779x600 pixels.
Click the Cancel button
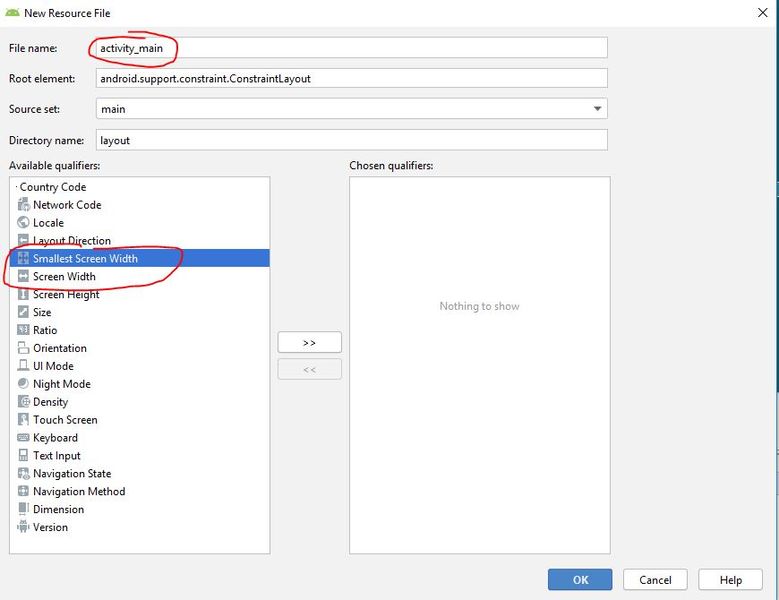coord(655,580)
